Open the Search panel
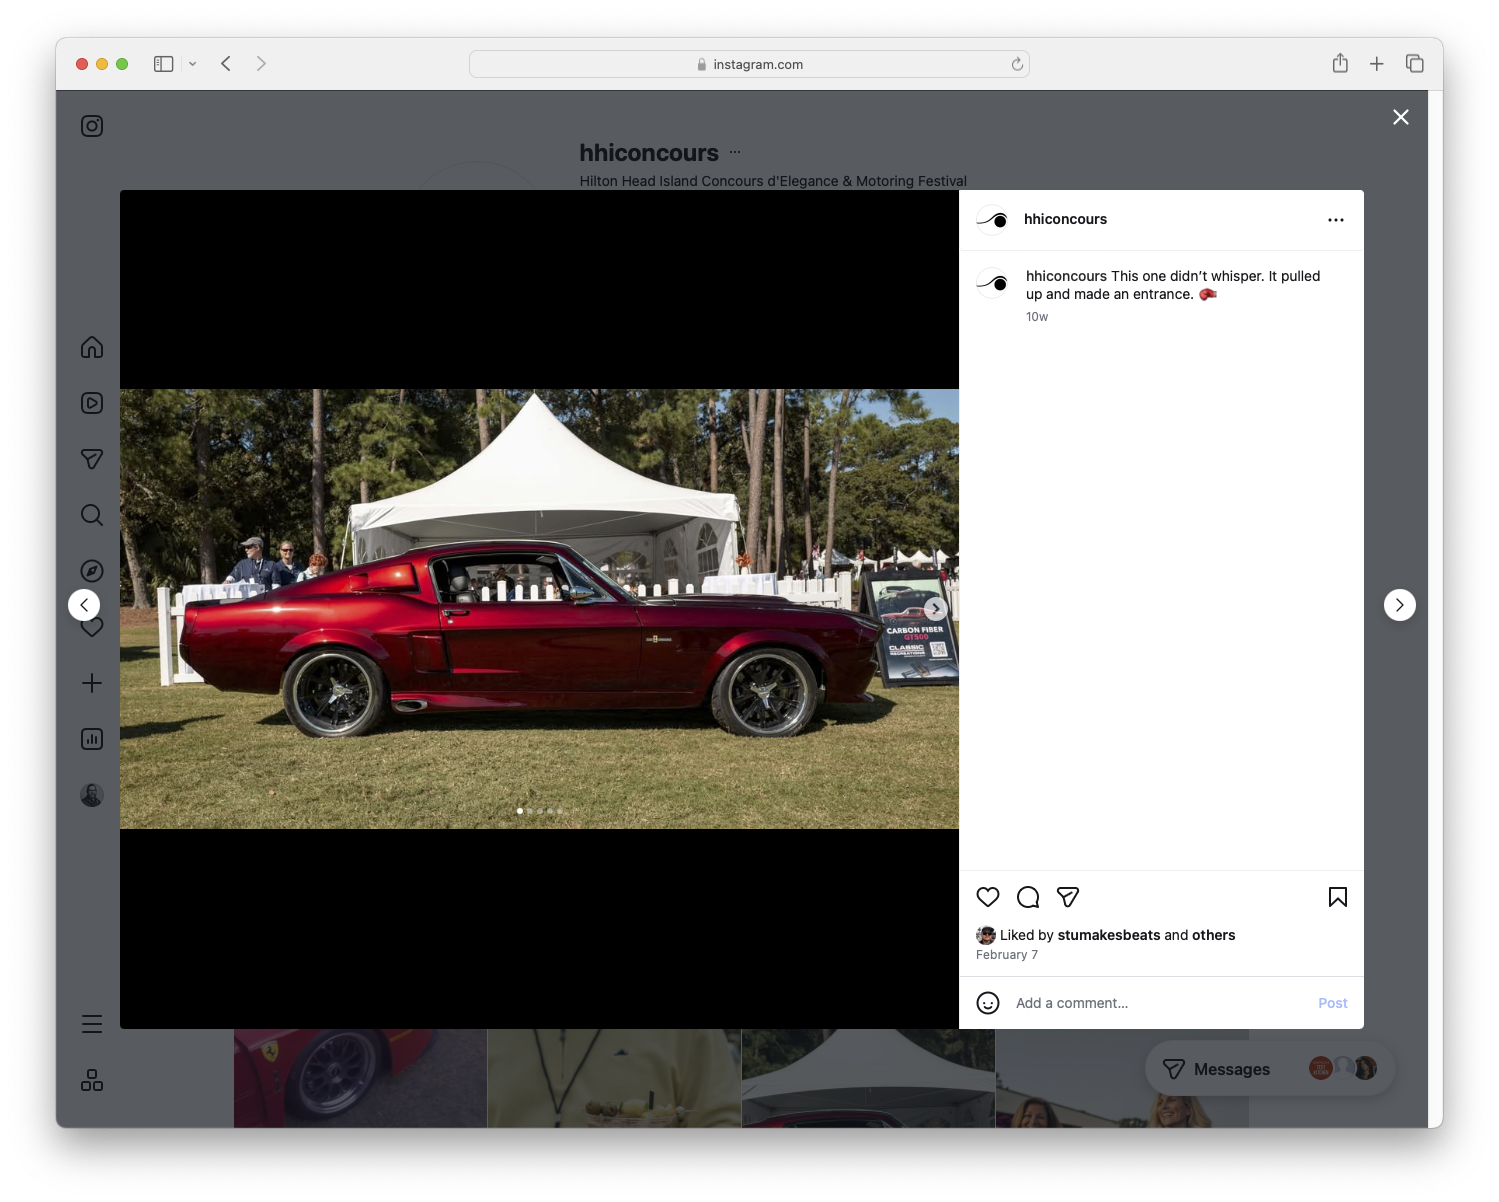Viewport: 1499px width, 1202px height. tap(92, 515)
